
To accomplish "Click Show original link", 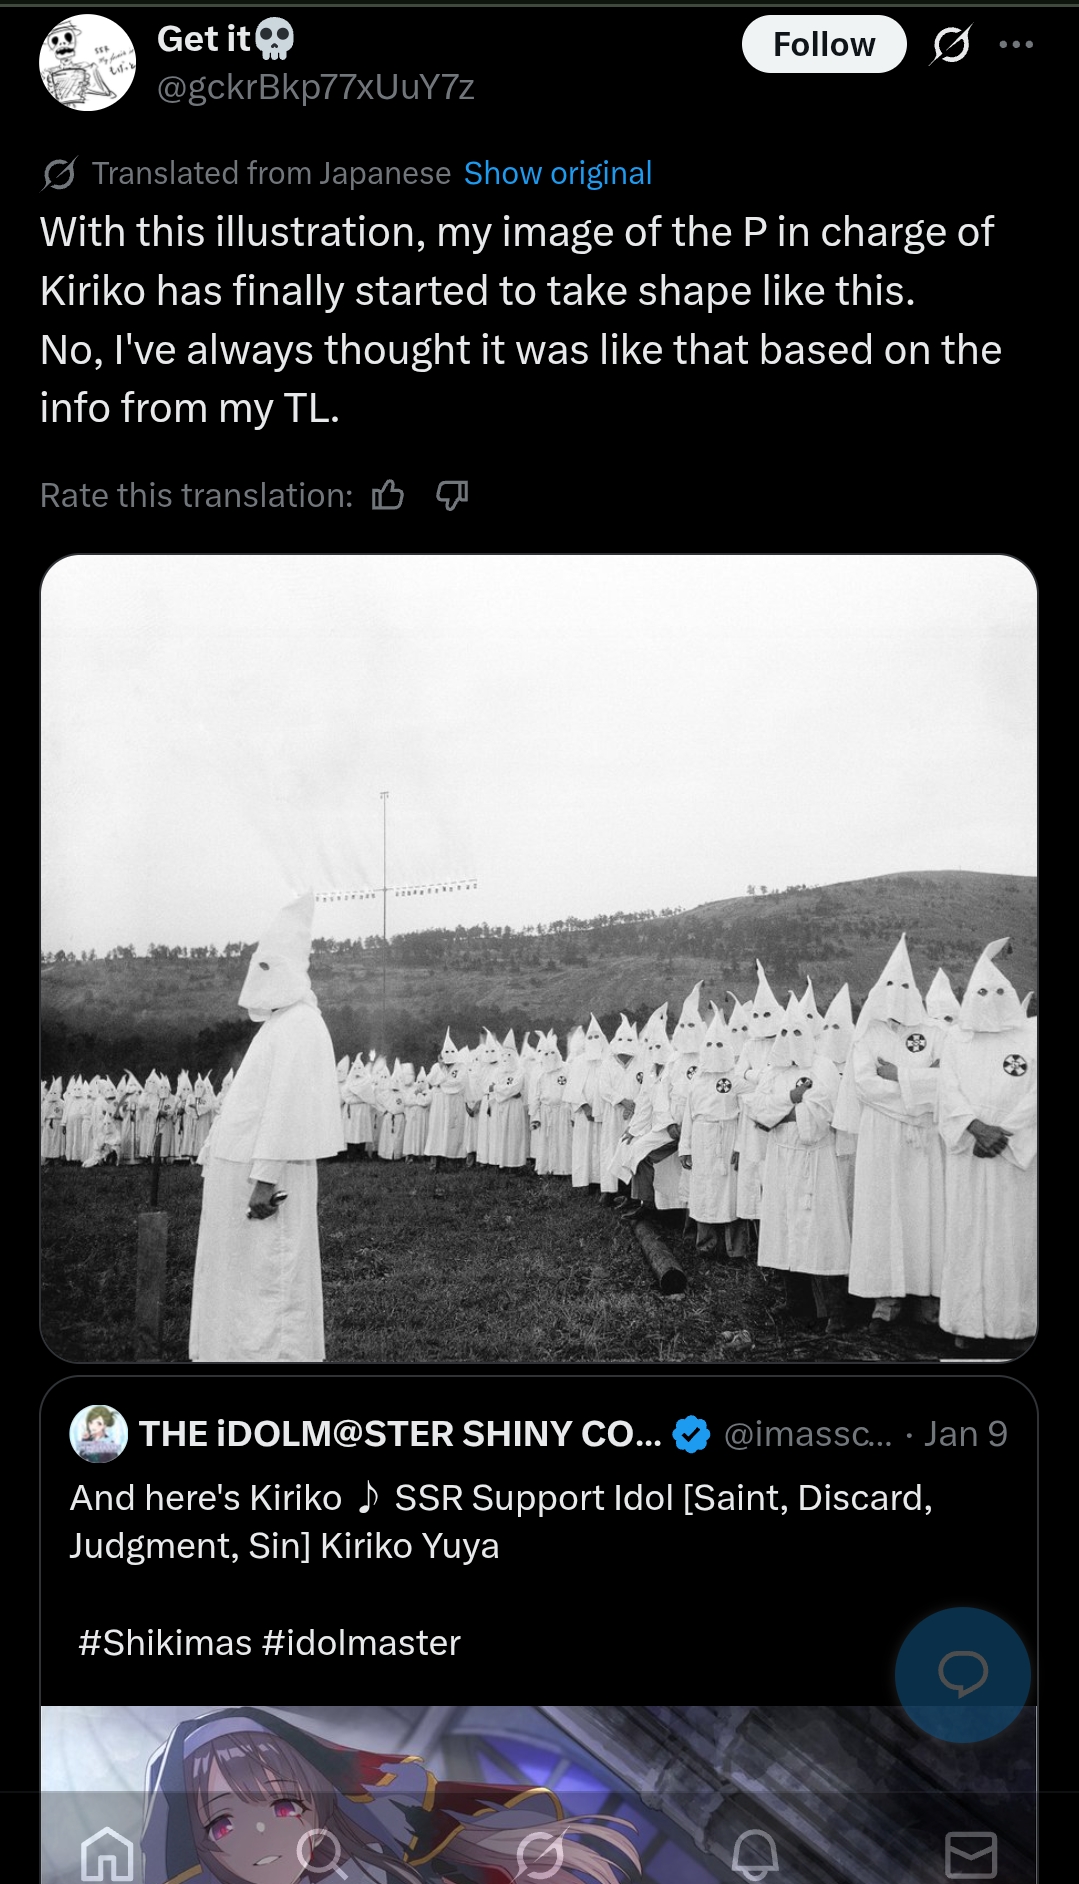I will [558, 173].
